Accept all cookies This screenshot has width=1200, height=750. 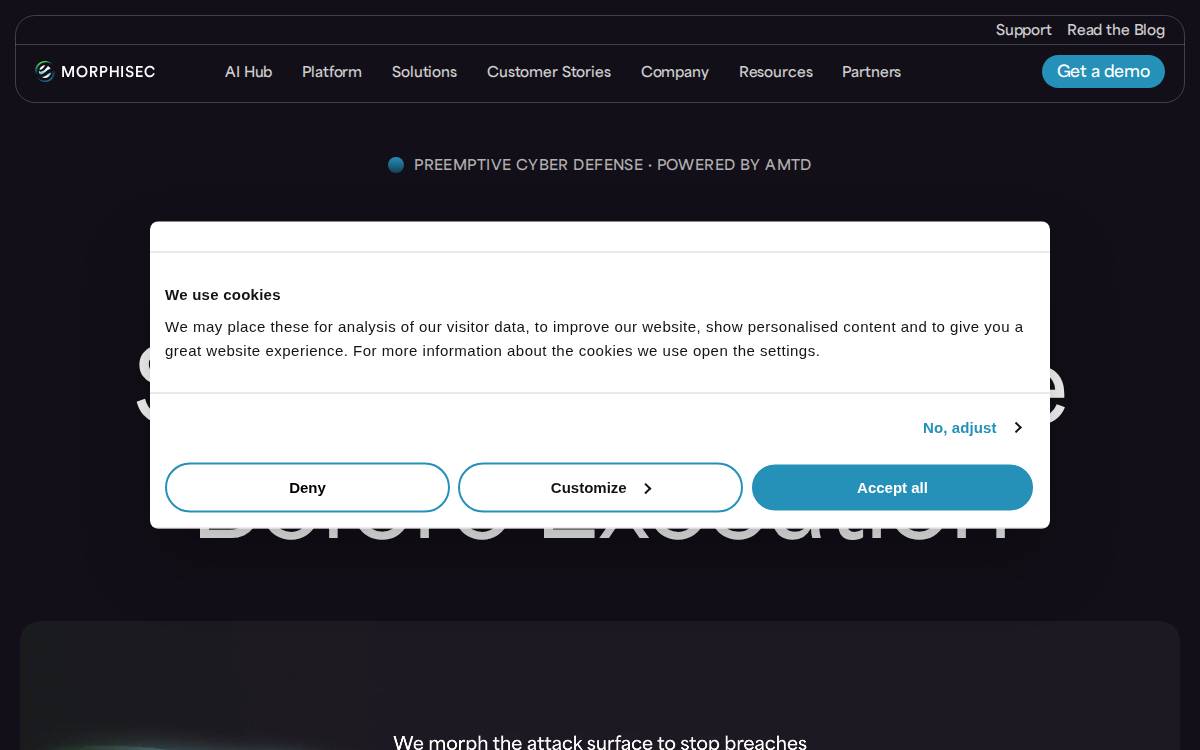coord(892,488)
